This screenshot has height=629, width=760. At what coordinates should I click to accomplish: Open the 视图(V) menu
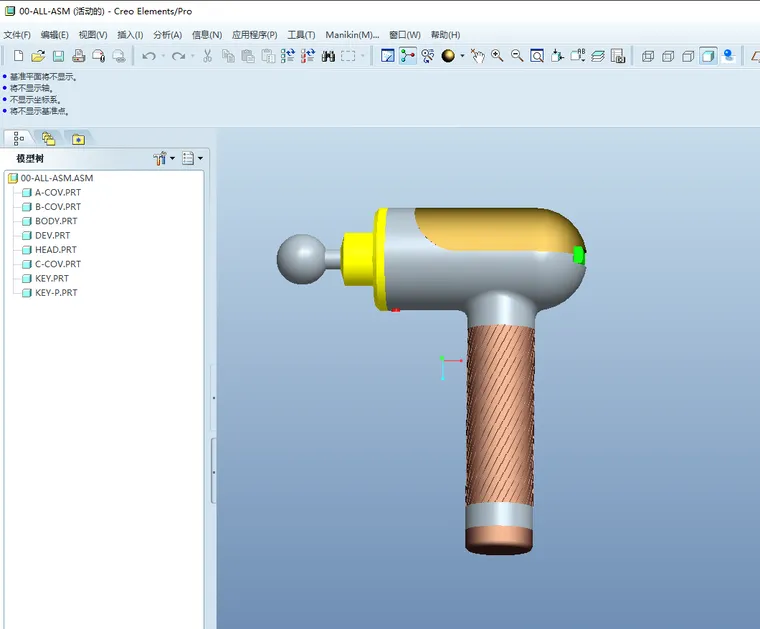pos(93,35)
